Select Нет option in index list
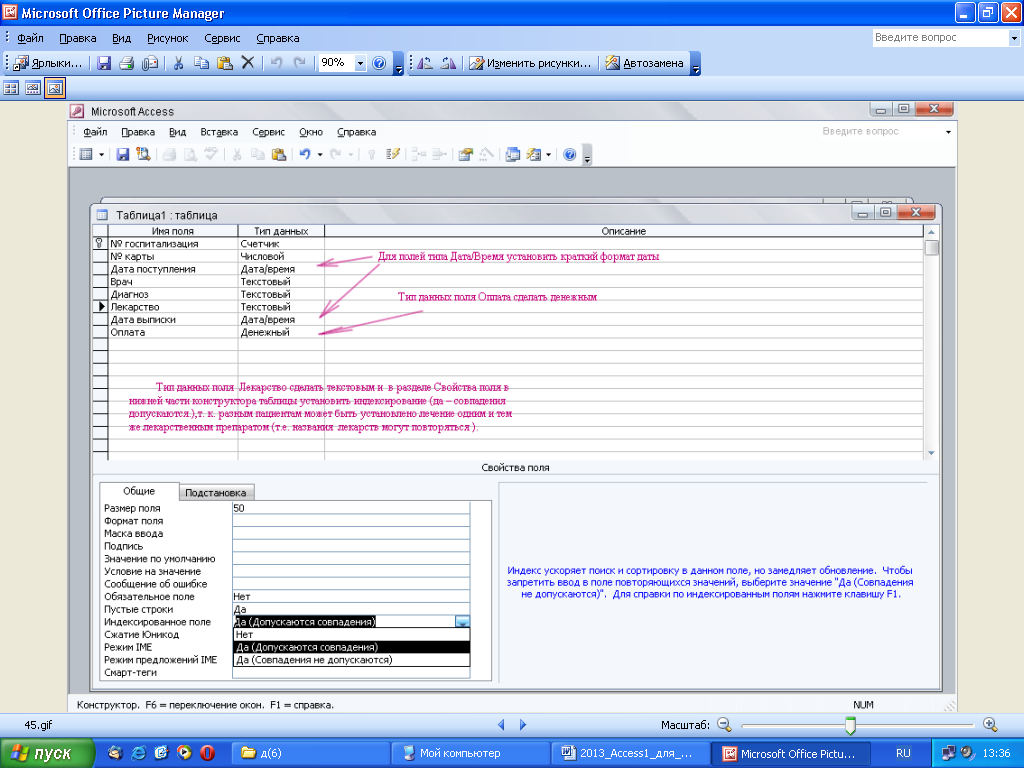This screenshot has height=768, width=1024. pos(351,634)
